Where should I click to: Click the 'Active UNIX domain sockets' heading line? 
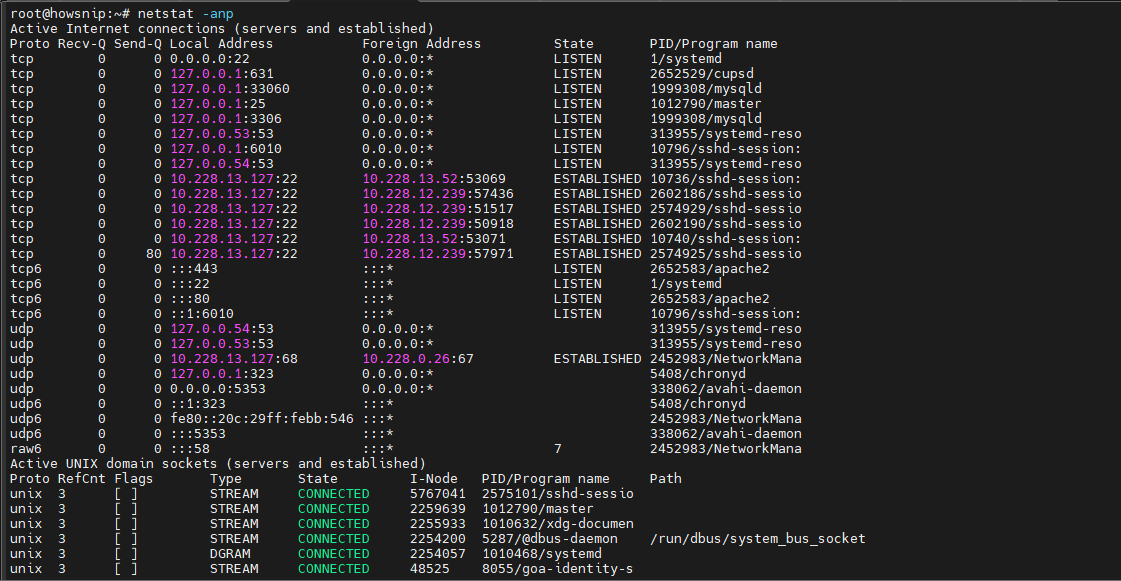tap(217, 464)
